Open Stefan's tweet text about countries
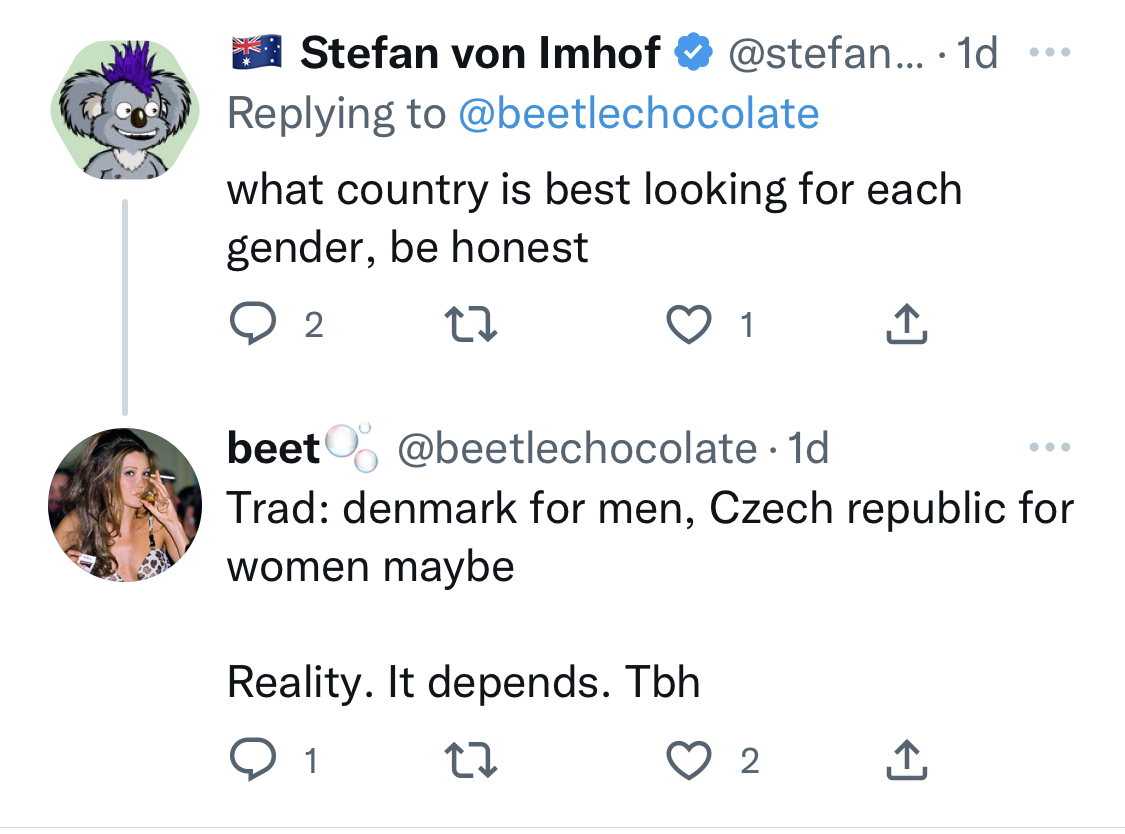Screen dimensions: 1125x834 594,218
